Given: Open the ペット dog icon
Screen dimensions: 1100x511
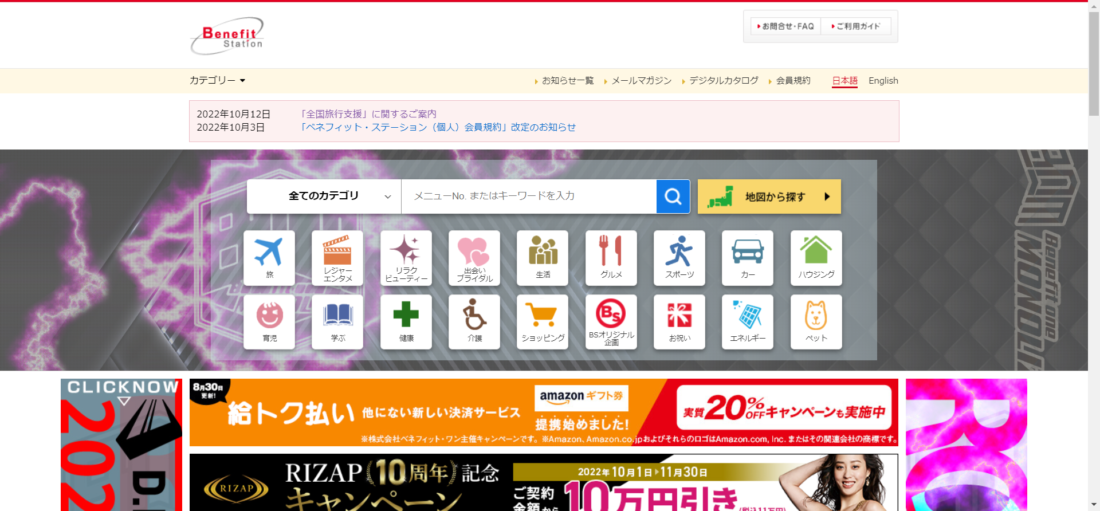Looking at the screenshot, I should (816, 322).
